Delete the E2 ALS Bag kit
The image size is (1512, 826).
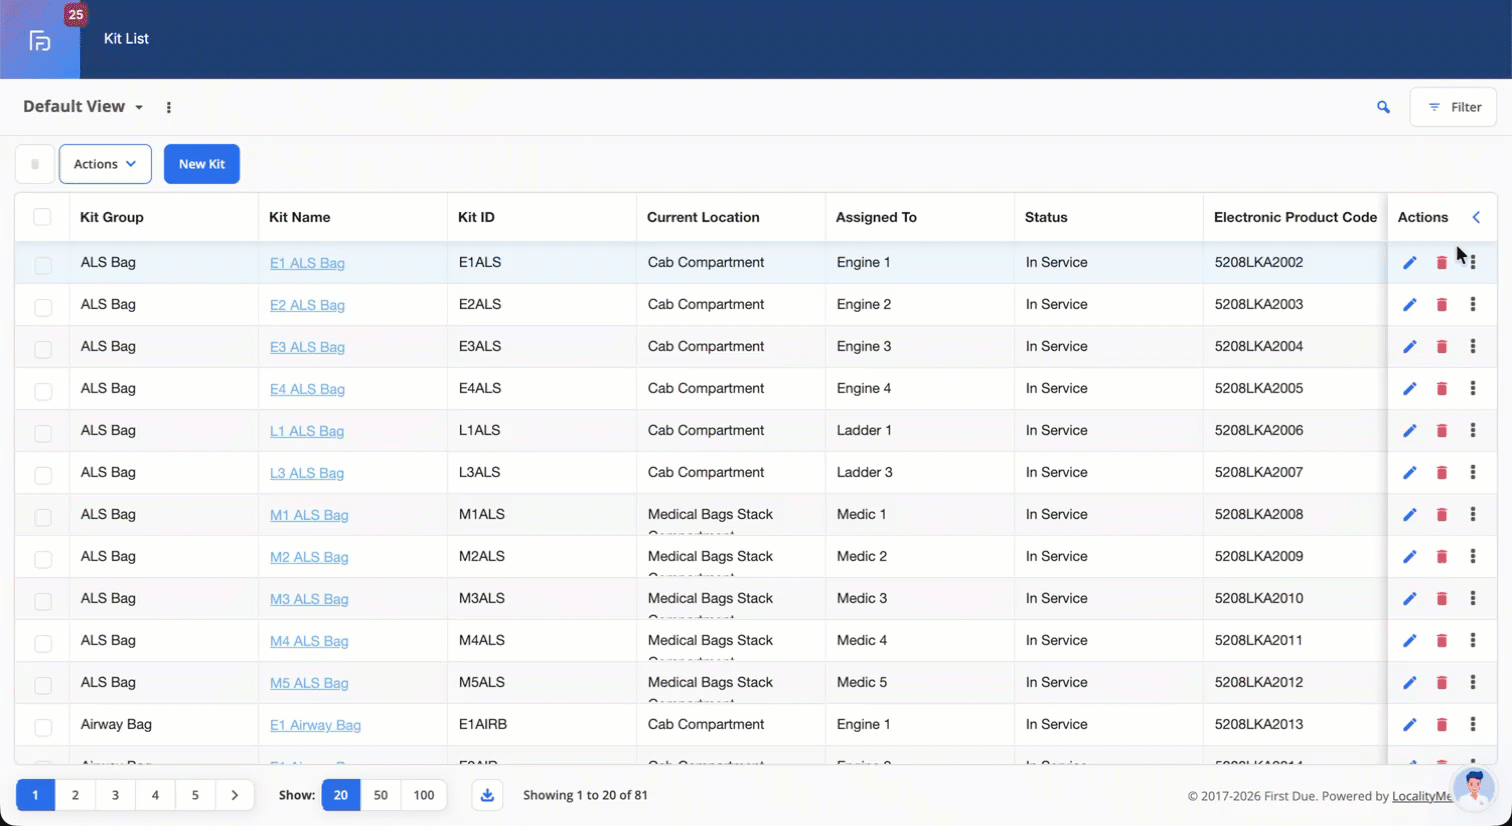1441,305
